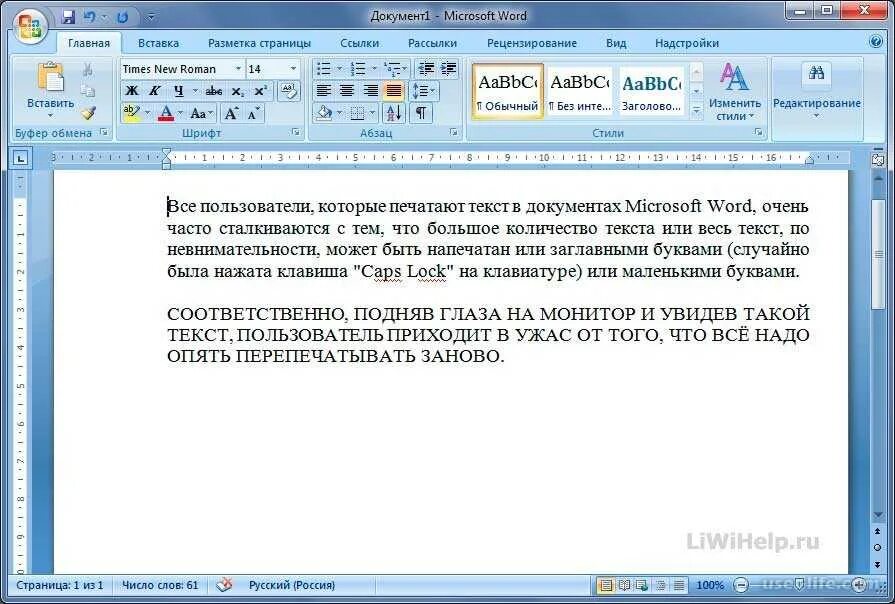Click the tab selector at ruler corner
Screen dimensions: 895x604
click(21, 158)
